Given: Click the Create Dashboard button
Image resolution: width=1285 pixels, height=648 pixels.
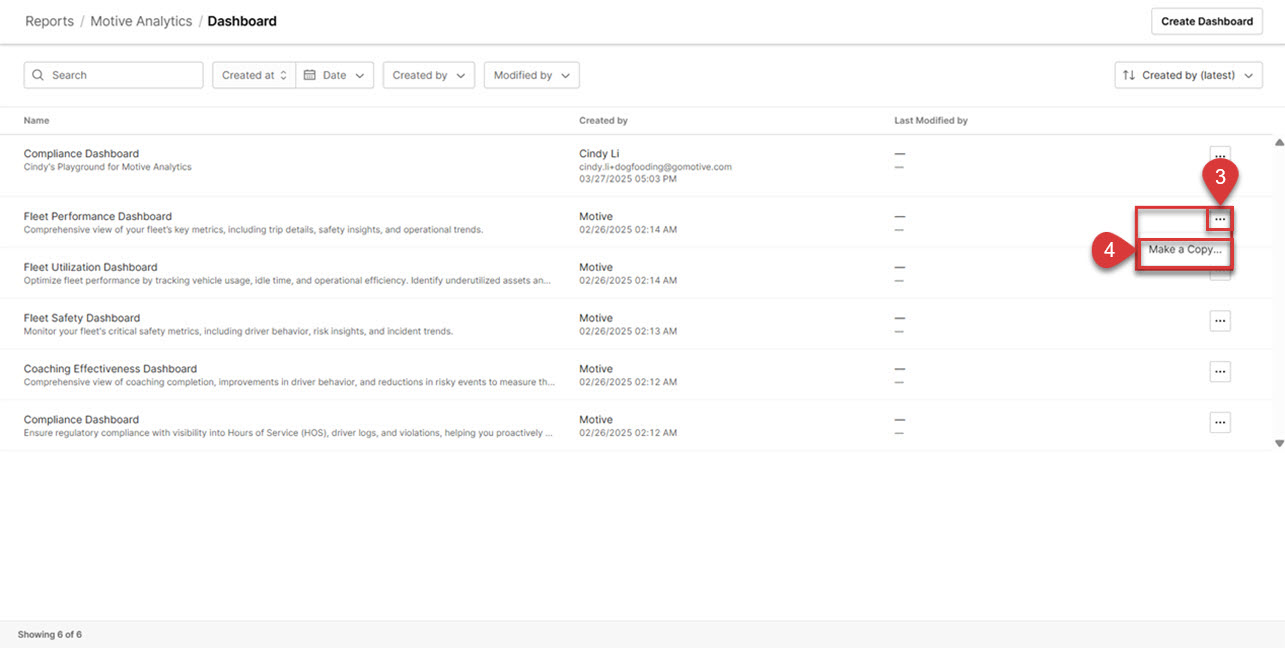Looking at the screenshot, I should tap(1207, 21).
